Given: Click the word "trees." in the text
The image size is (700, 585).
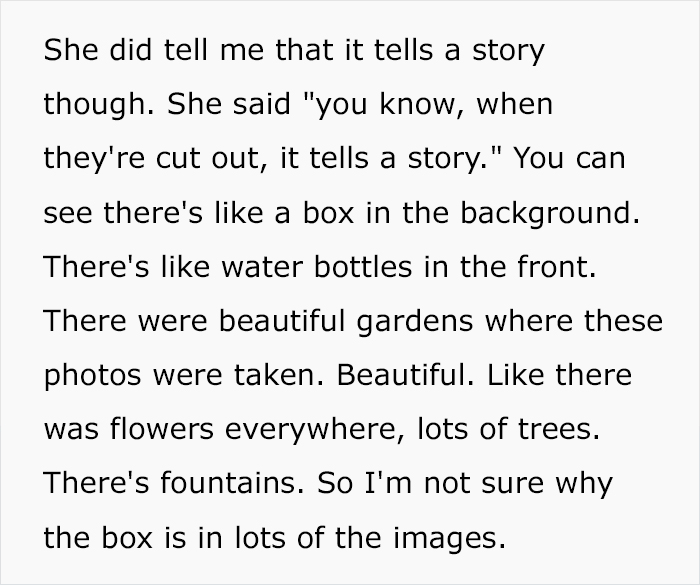Looking at the screenshot, I should click(558, 429).
